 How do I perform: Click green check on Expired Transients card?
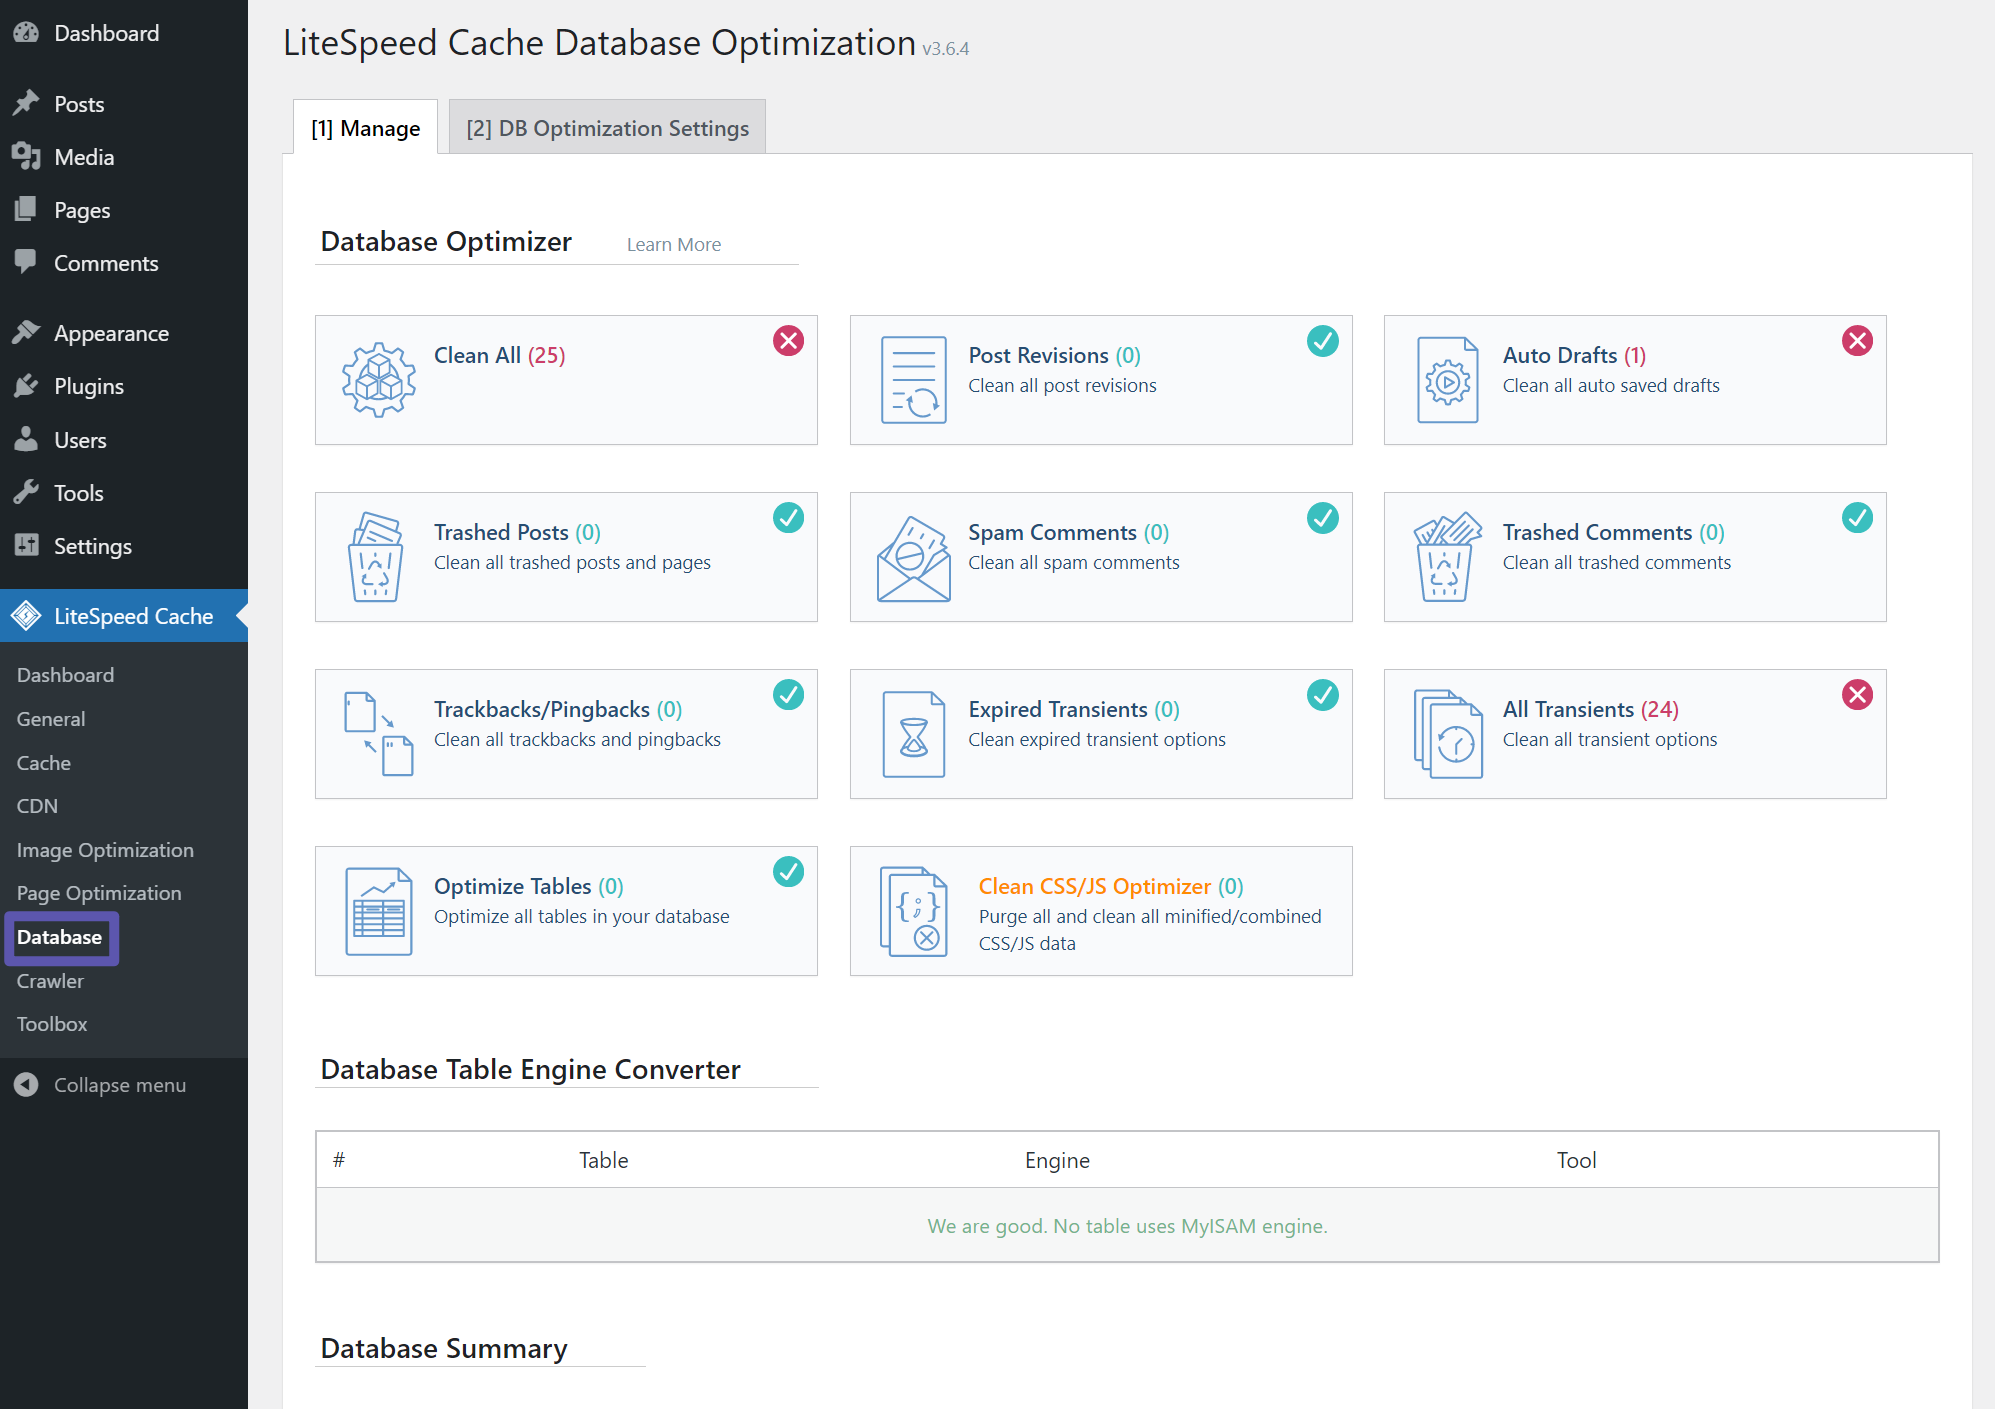click(x=1323, y=695)
